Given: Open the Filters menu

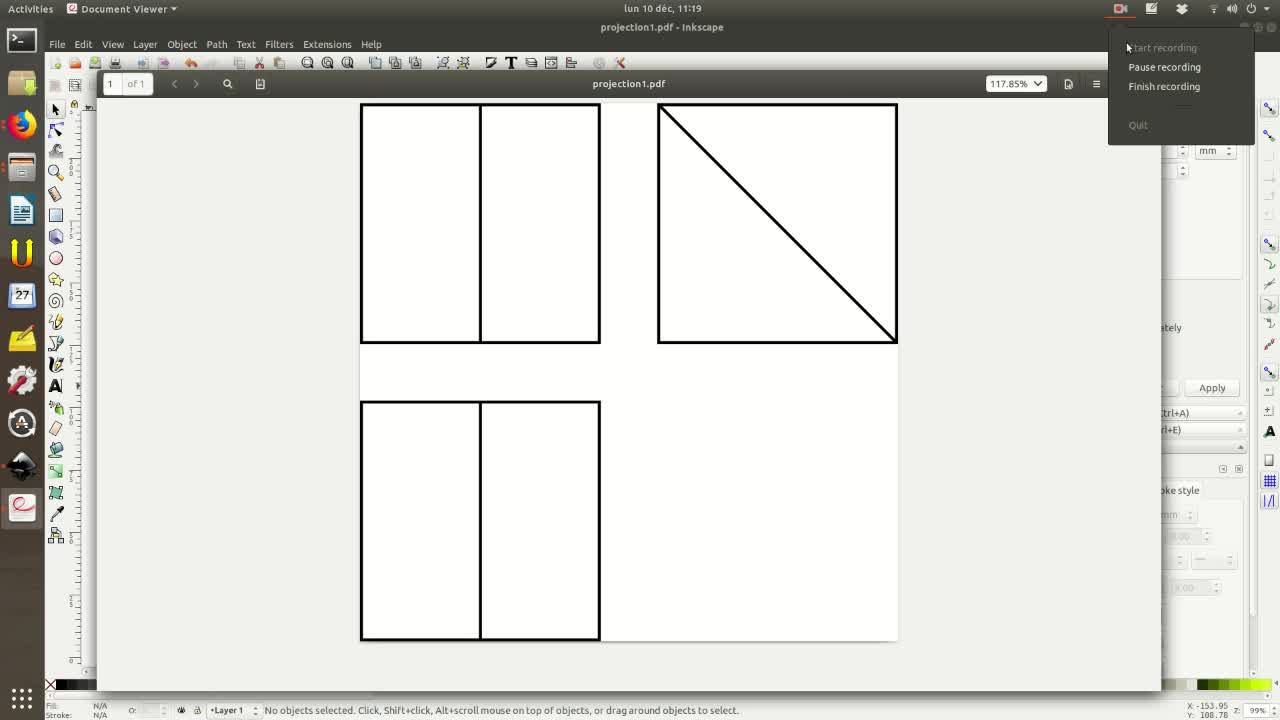Looking at the screenshot, I should [278, 44].
